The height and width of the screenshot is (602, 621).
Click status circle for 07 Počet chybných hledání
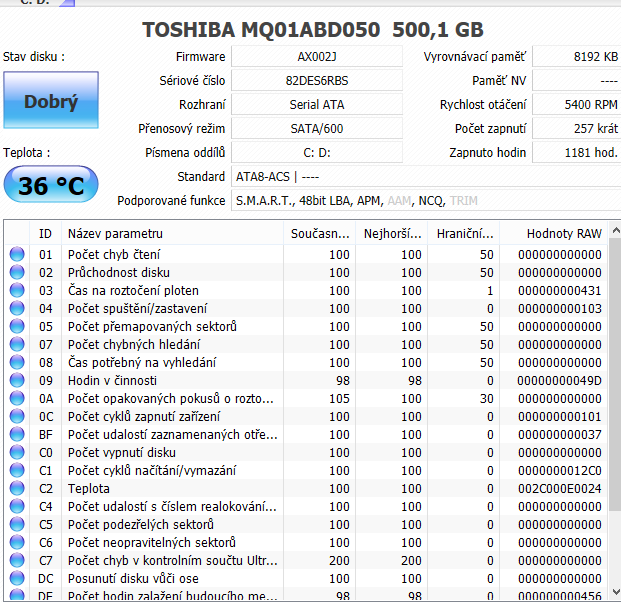coord(17,344)
